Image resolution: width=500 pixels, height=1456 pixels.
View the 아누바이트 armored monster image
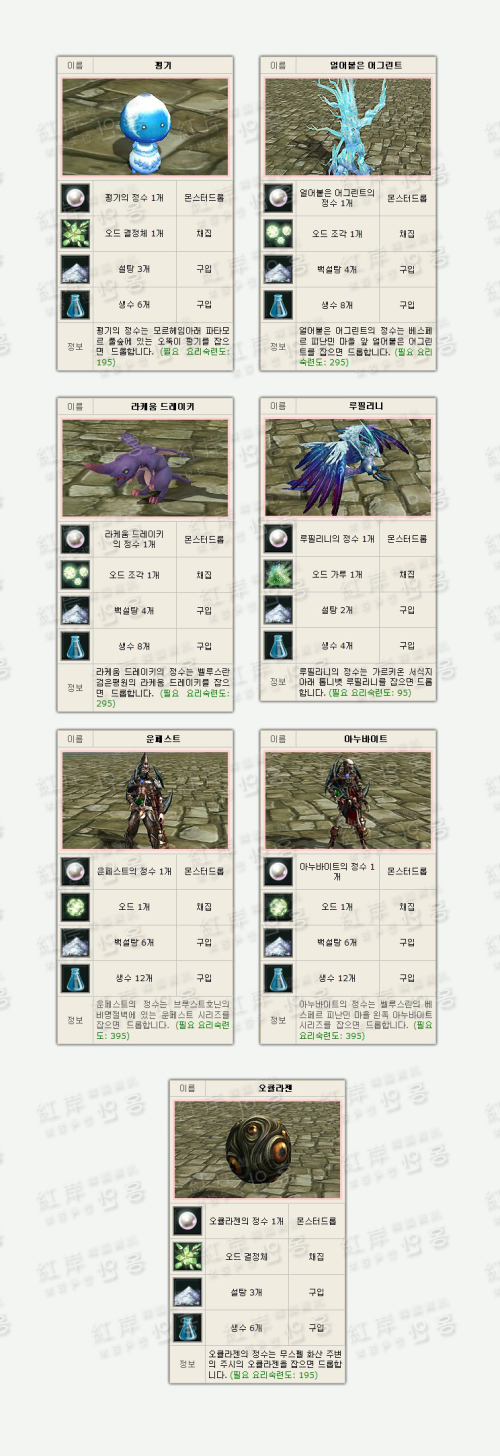348,800
